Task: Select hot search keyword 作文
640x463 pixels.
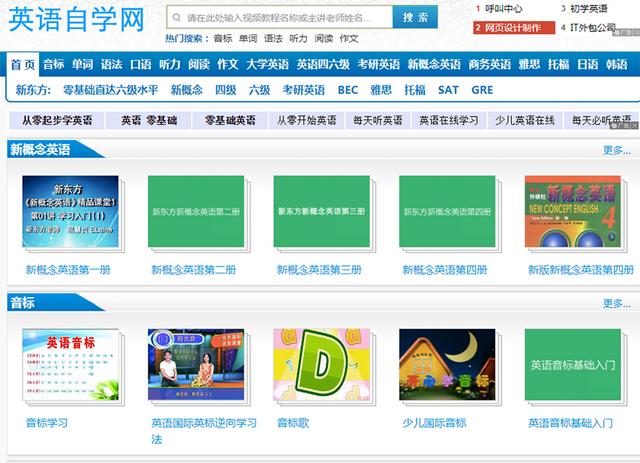Action: coord(349,39)
